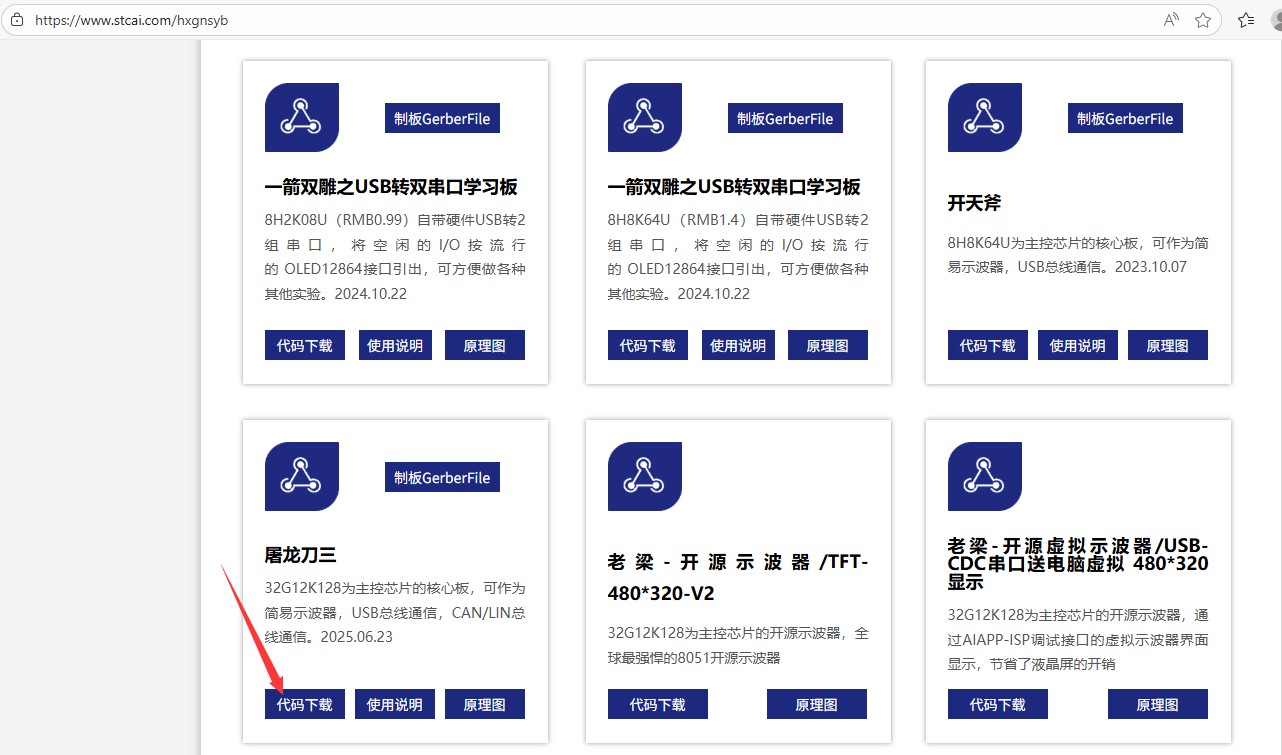
Task: Click the browser address bar URL
Action: (130, 20)
